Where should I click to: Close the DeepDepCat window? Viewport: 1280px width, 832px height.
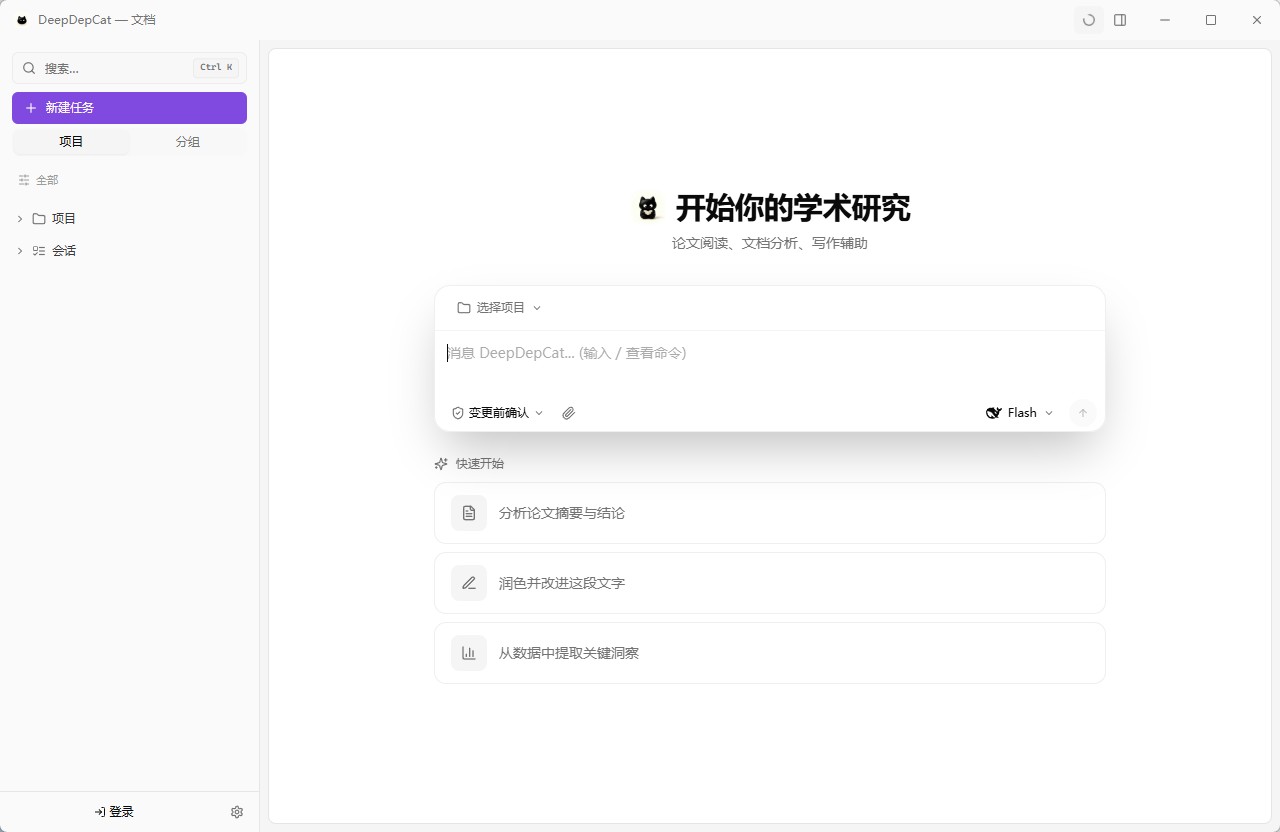pyautogui.click(x=1257, y=20)
